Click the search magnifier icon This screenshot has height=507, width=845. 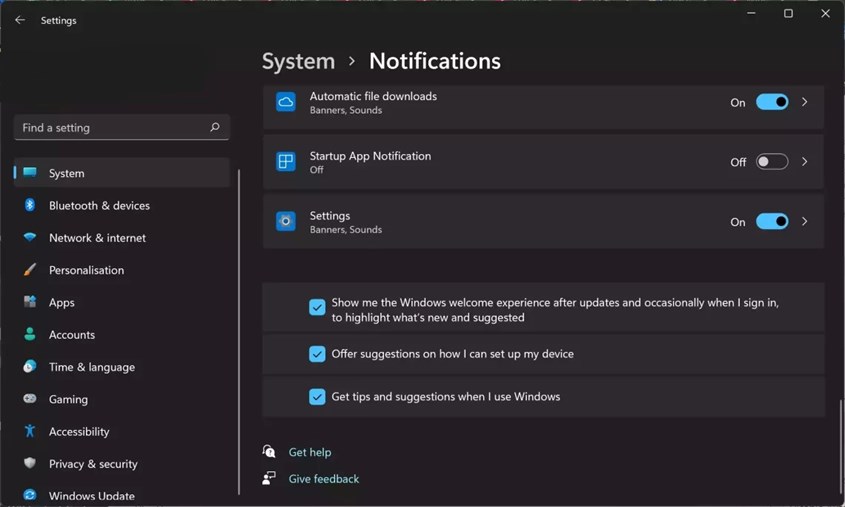click(214, 127)
